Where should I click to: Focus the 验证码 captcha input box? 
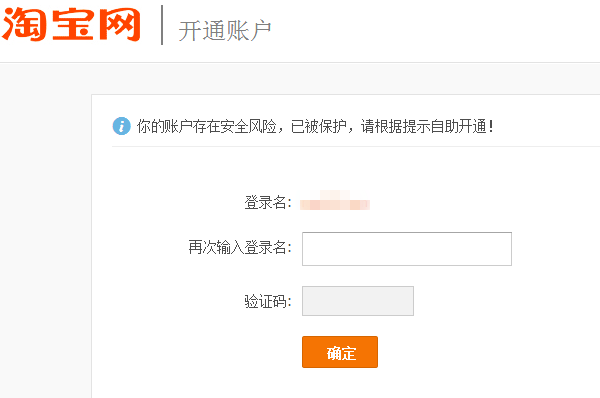click(358, 301)
